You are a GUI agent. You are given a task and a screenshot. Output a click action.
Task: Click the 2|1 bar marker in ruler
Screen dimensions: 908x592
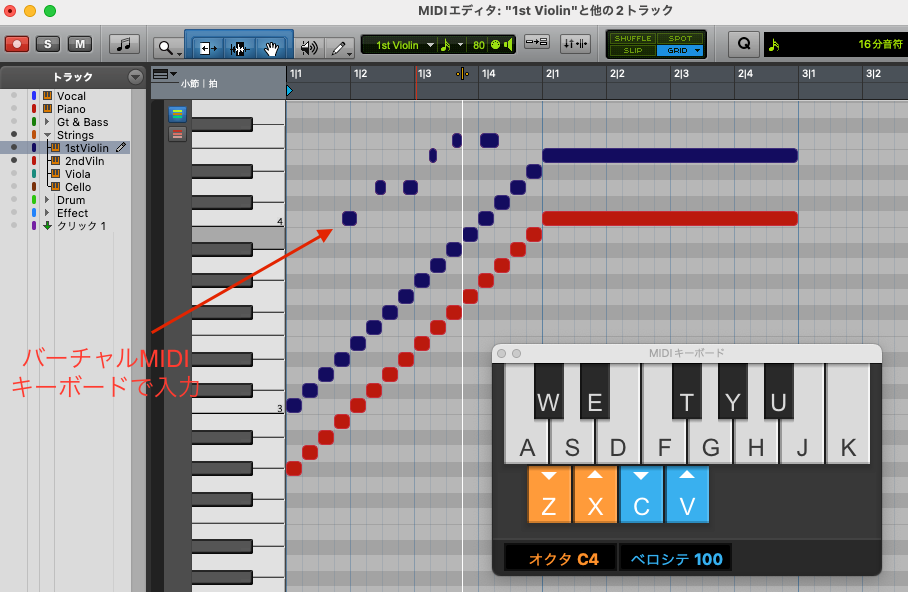click(x=552, y=74)
